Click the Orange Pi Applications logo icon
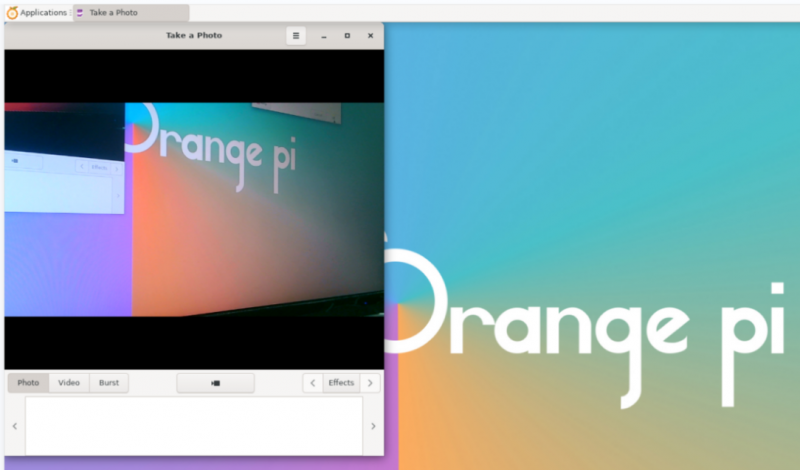This screenshot has height=470, width=800. 12,12
